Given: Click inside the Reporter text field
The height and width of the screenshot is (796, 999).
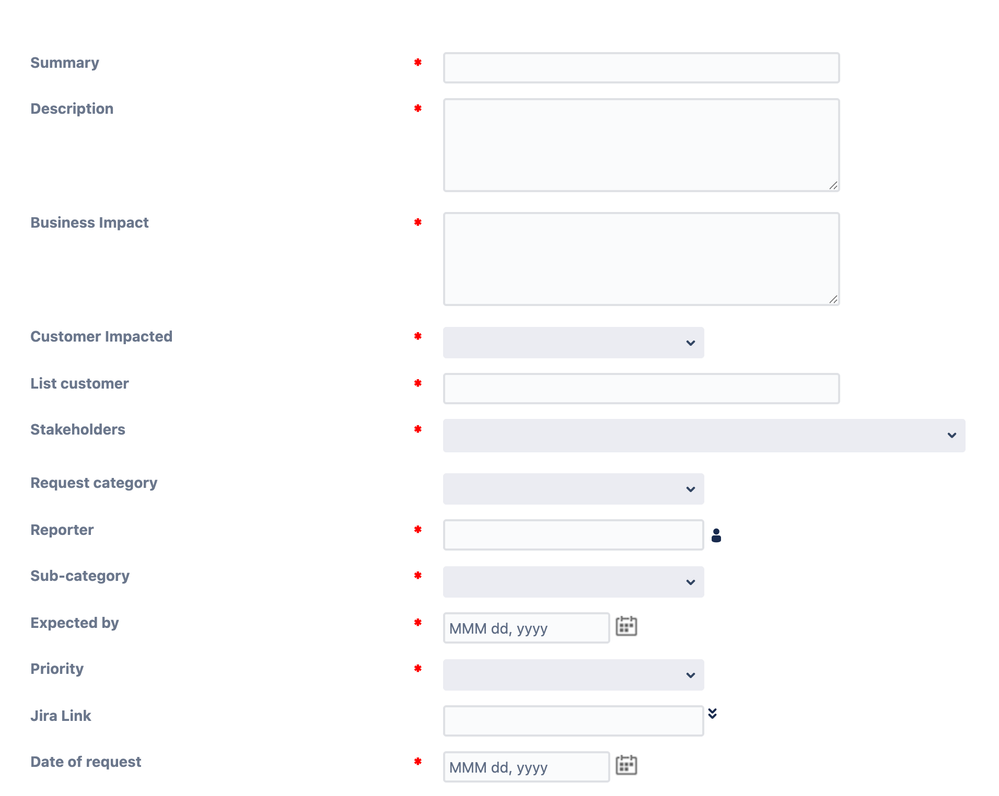Looking at the screenshot, I should (573, 534).
